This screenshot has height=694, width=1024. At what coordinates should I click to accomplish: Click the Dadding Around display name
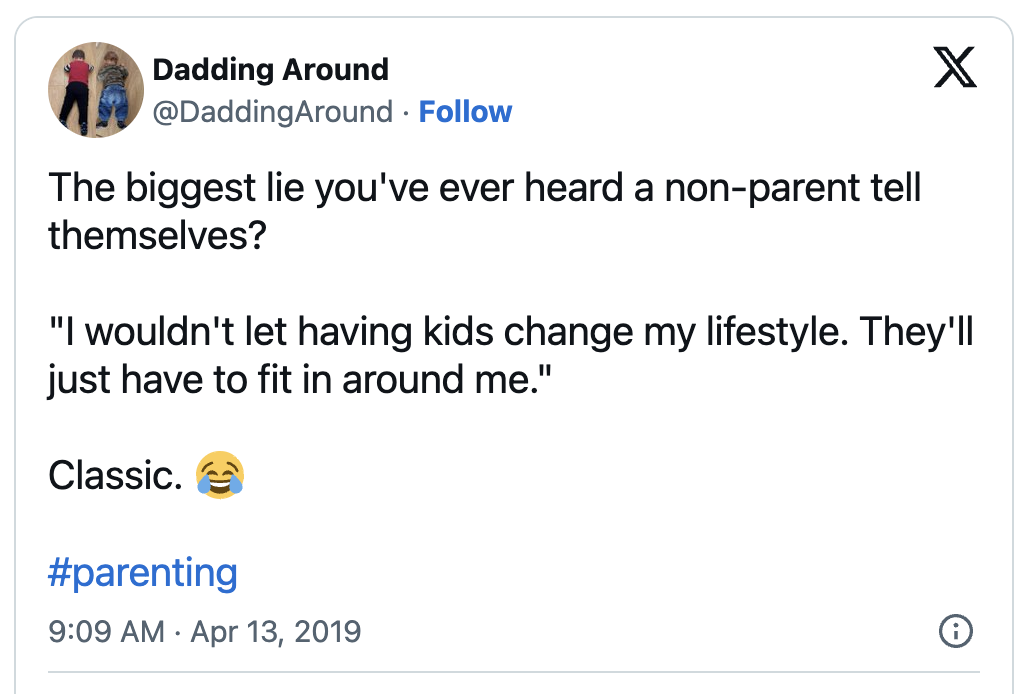(270, 70)
